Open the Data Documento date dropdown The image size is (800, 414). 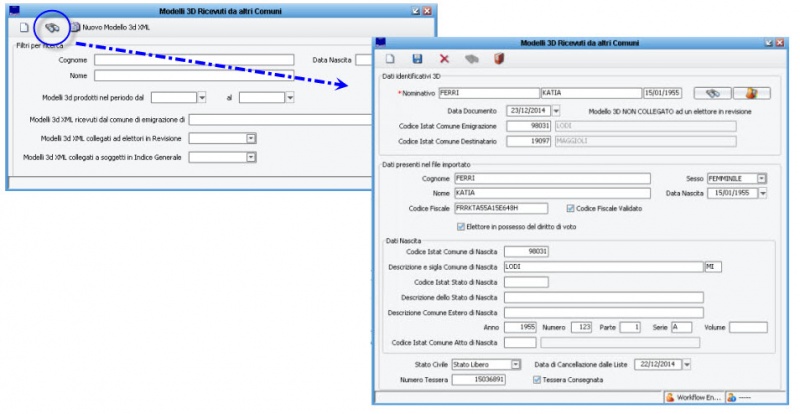pos(556,110)
